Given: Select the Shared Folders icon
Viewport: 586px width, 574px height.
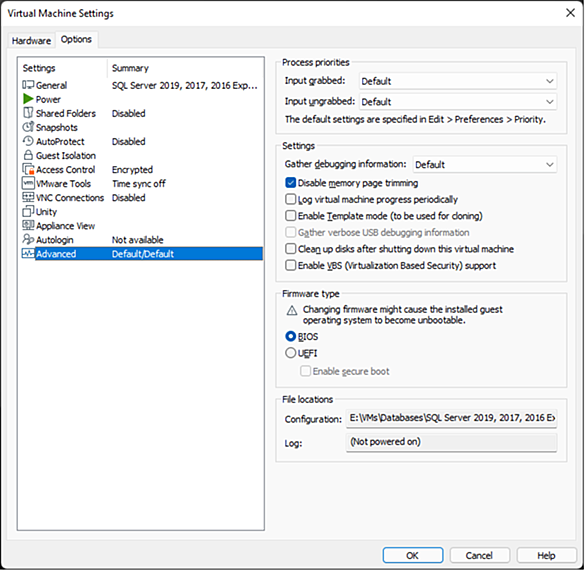Looking at the screenshot, I should pos(28,113).
